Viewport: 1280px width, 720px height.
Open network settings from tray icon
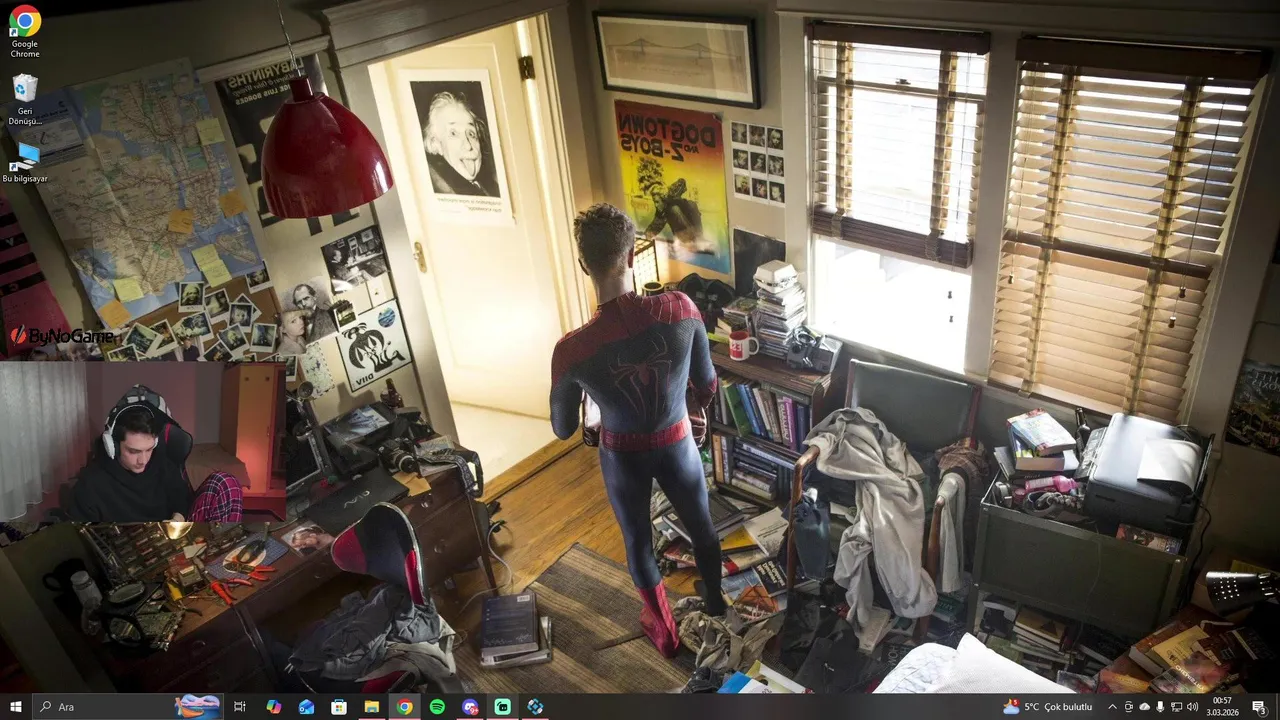(1176, 707)
